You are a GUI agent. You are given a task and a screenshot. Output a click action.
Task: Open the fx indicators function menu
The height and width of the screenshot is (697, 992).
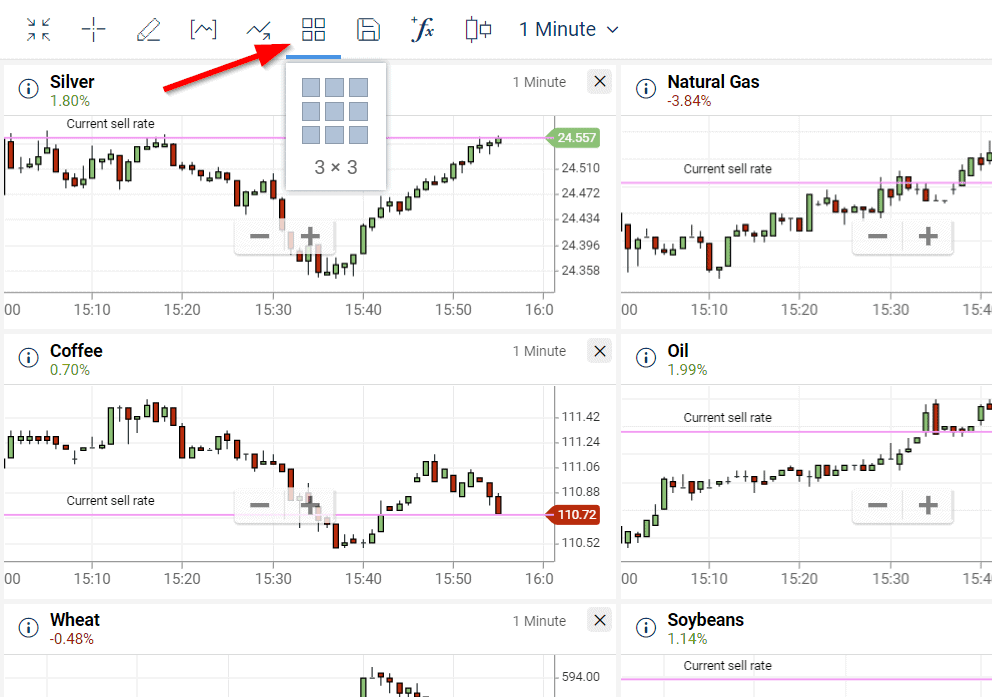(x=423, y=30)
